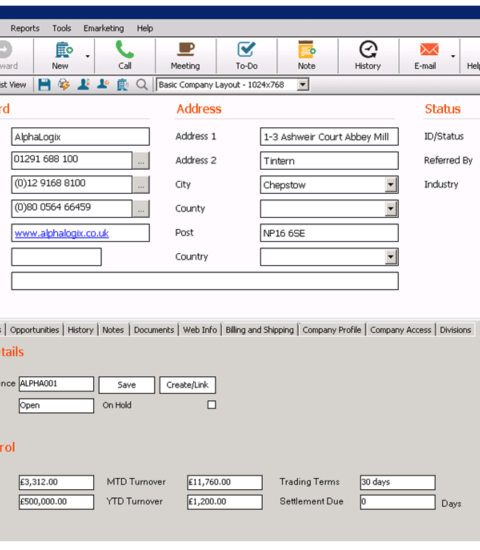Screen dimensions: 480x550
Task: Expand the City dropdown showing Chepstow
Action: pos(391,185)
